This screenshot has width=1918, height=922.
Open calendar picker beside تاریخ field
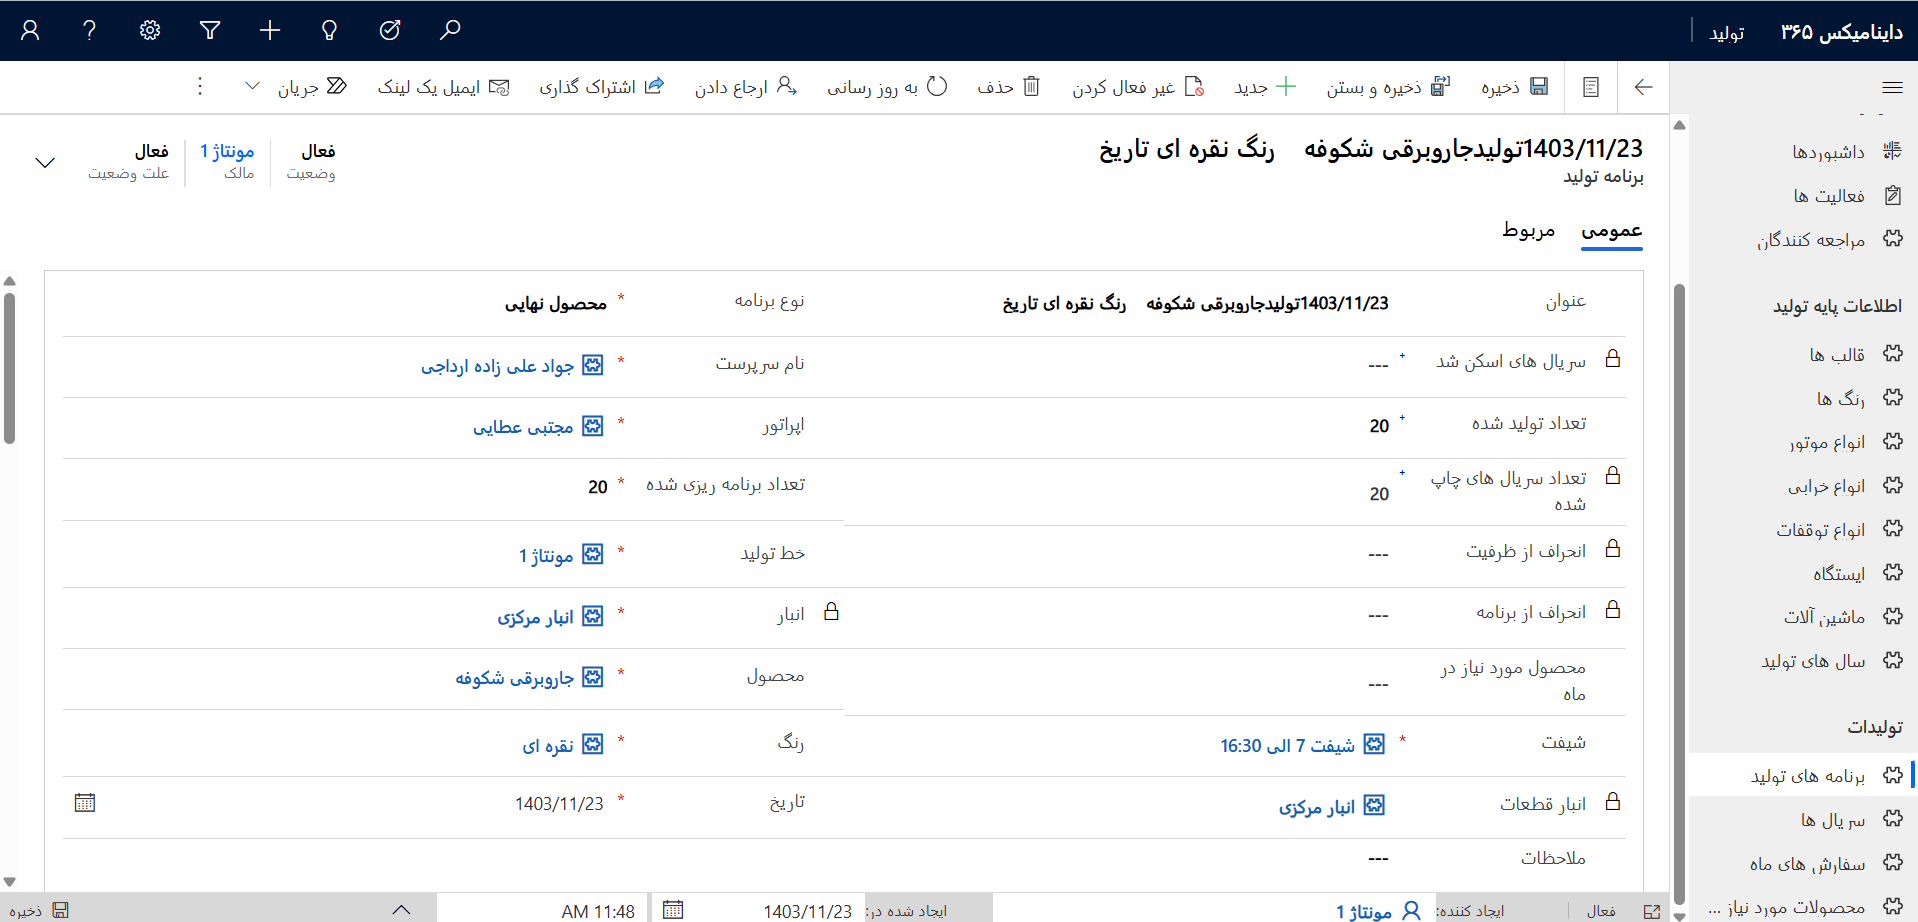point(85,803)
